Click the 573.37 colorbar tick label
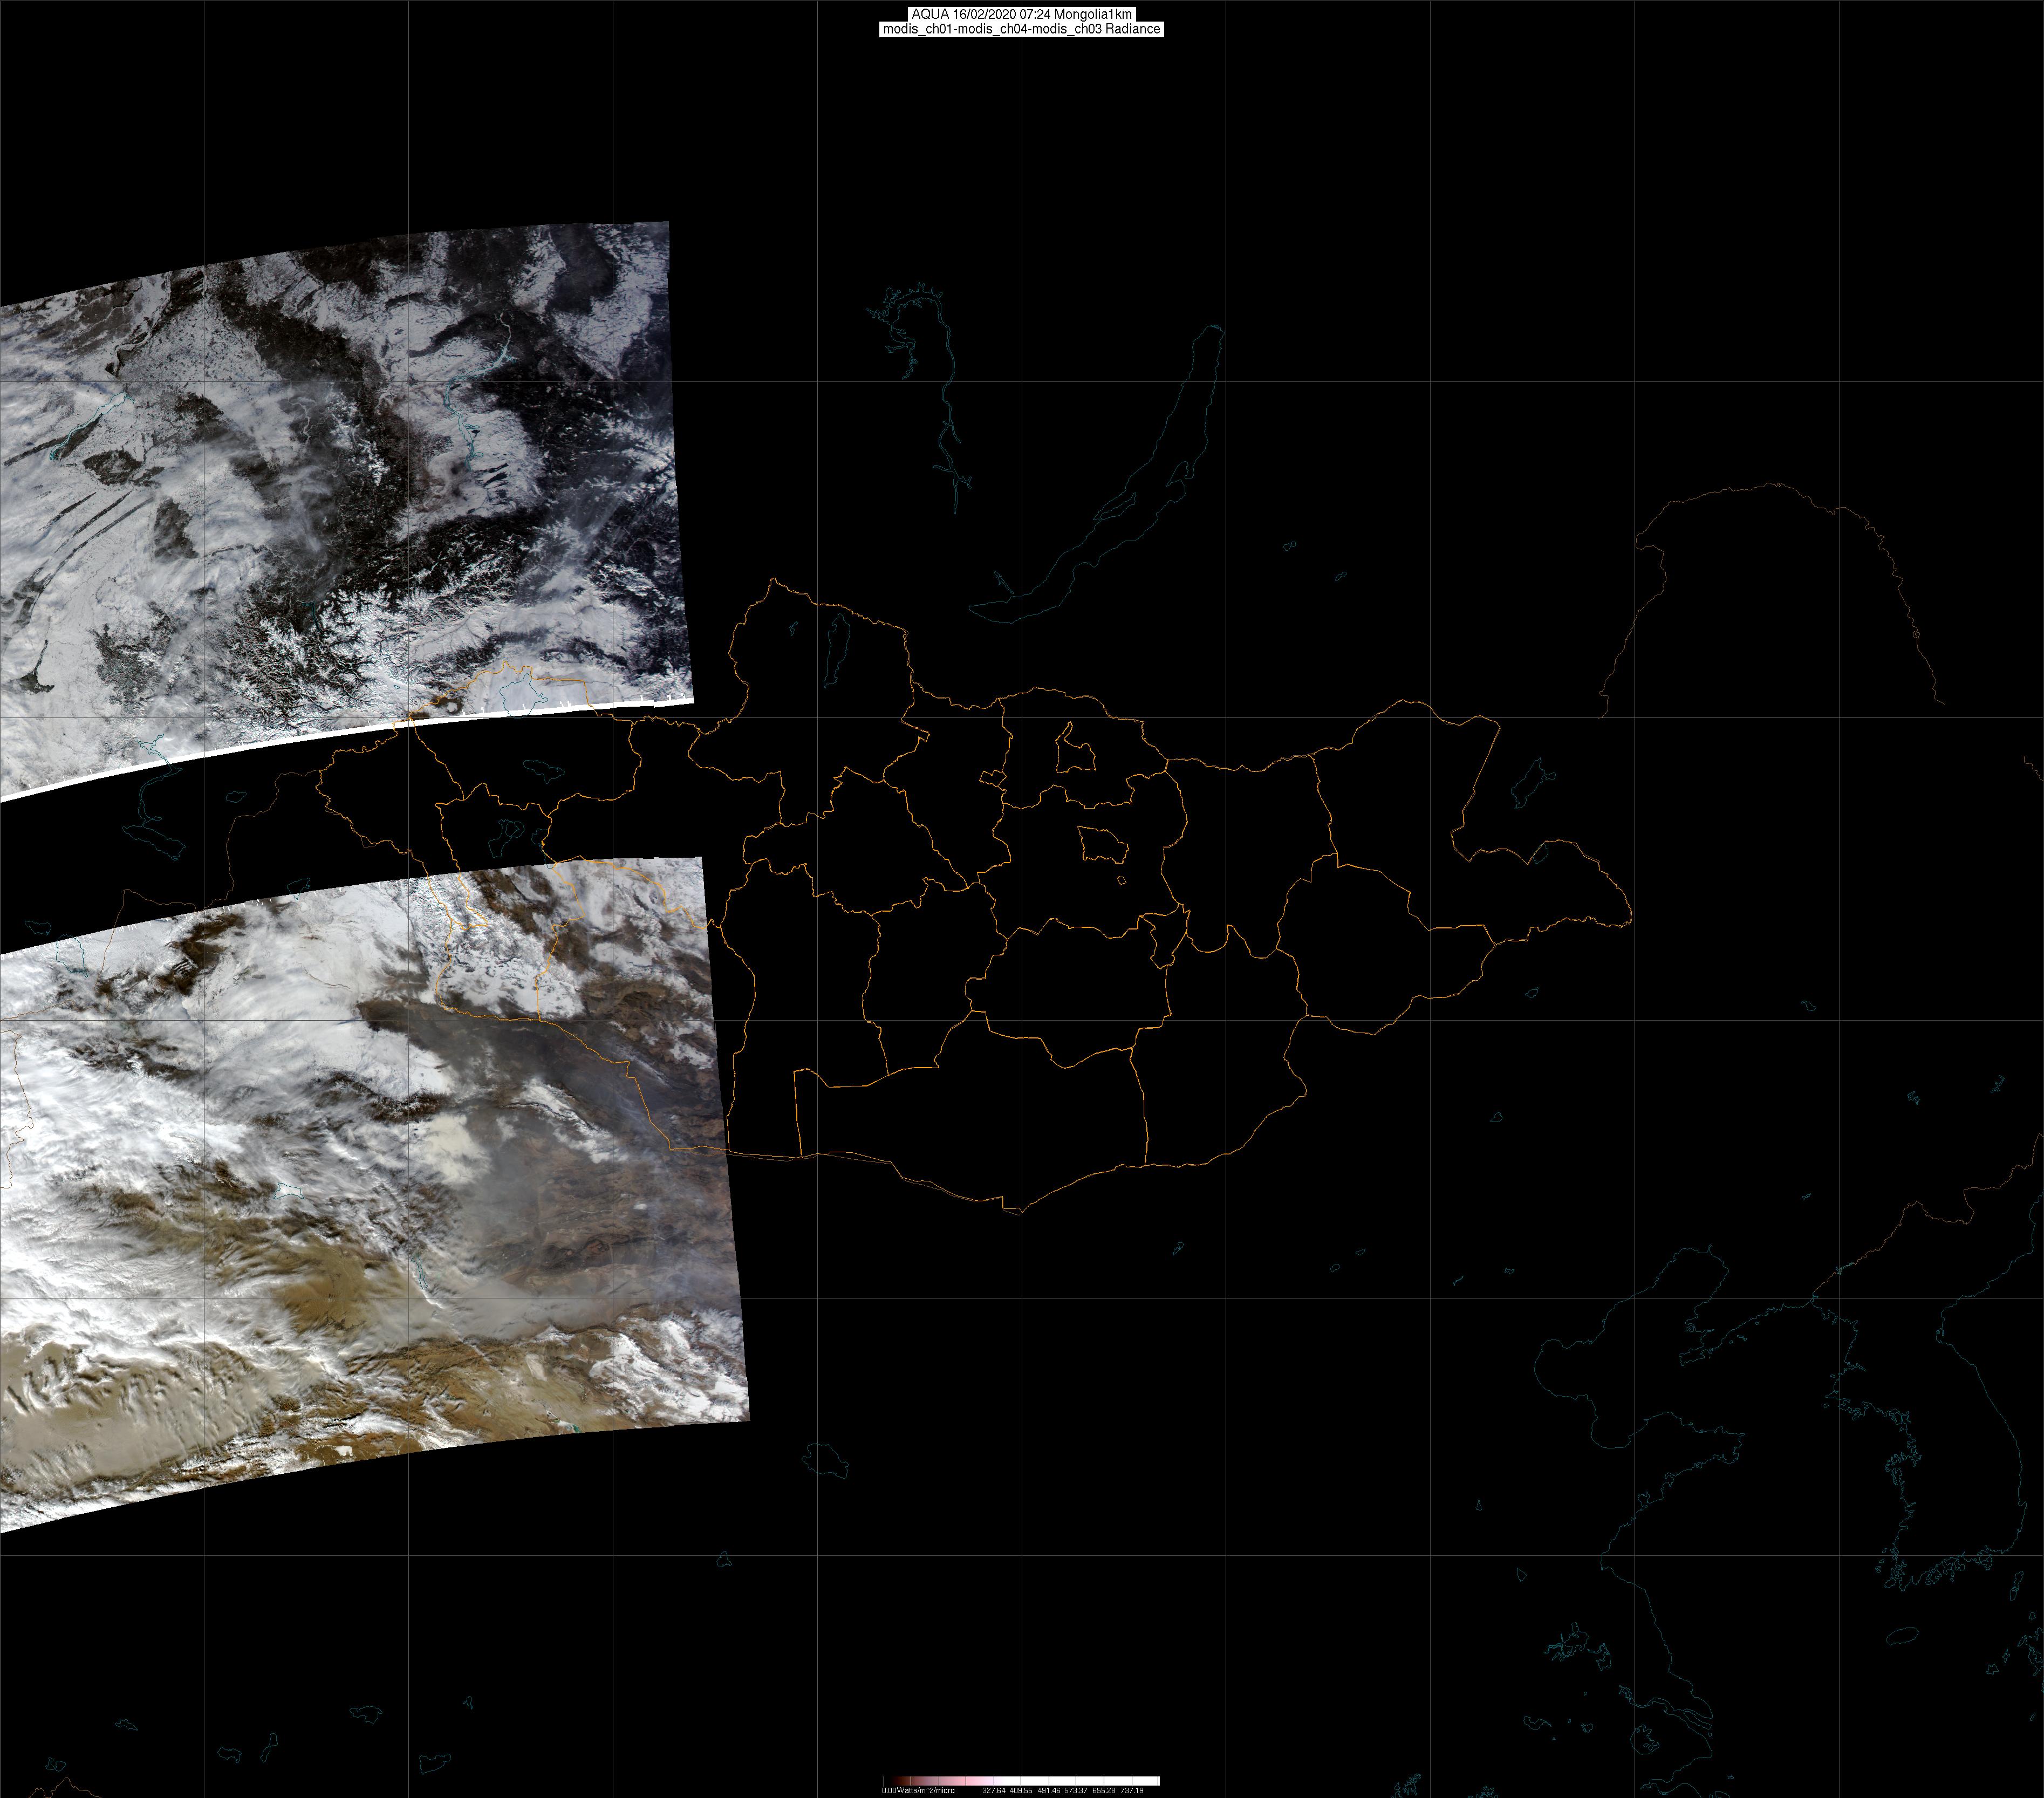 (1076, 1791)
